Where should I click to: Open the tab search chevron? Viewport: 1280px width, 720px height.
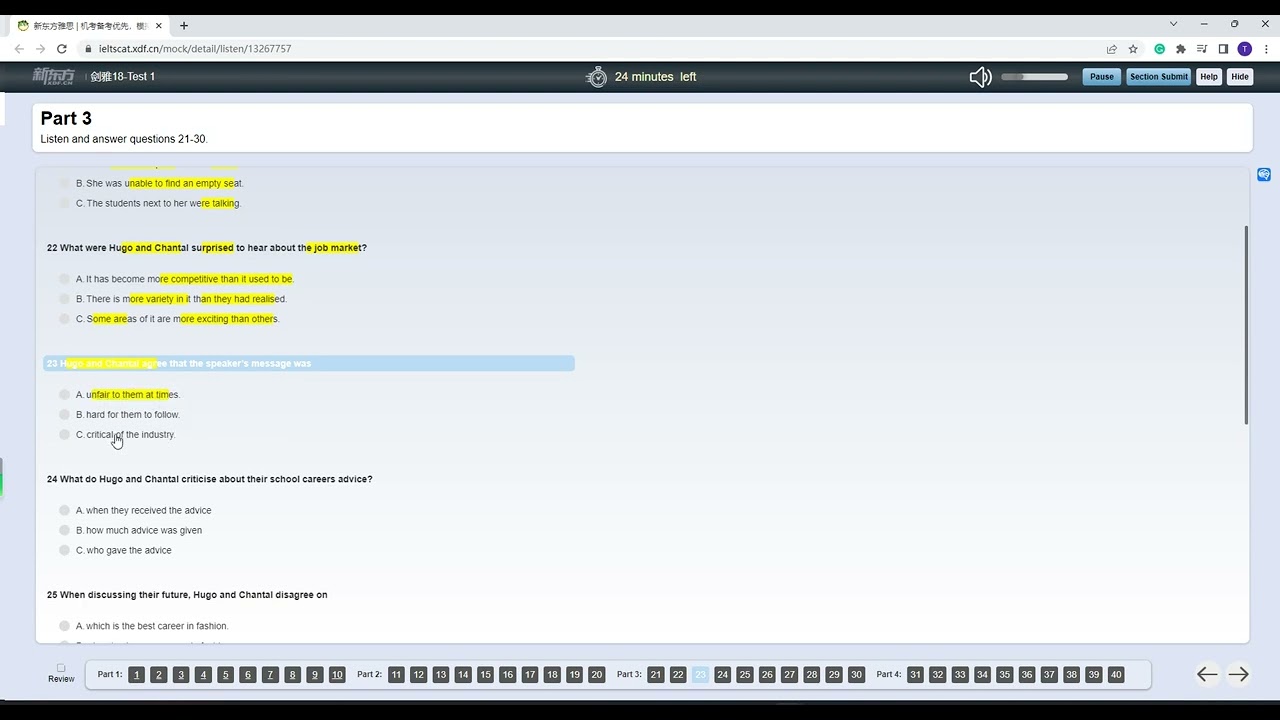[1174, 23]
